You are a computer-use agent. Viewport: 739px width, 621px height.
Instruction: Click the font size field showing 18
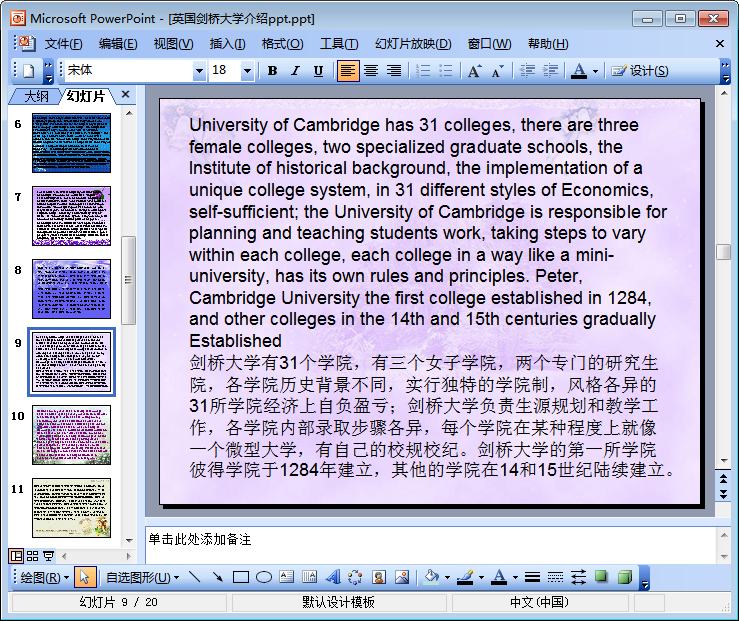click(225, 71)
